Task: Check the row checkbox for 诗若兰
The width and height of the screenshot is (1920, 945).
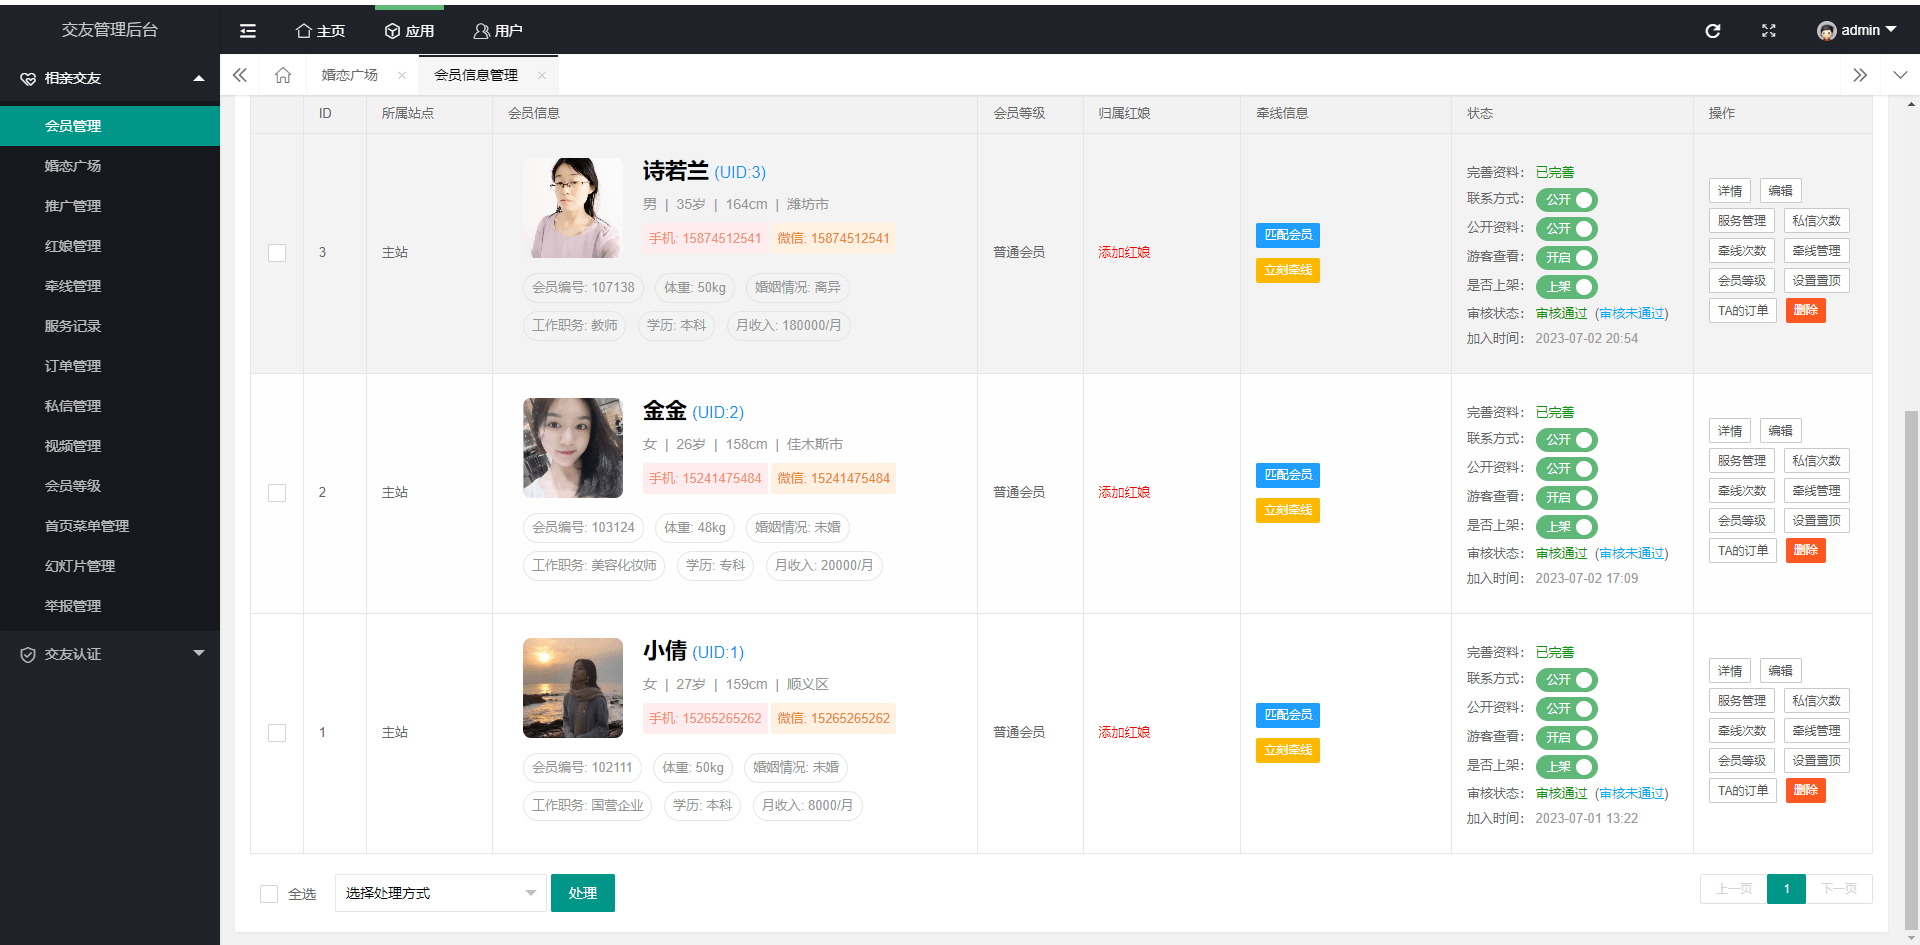Action: 277,253
